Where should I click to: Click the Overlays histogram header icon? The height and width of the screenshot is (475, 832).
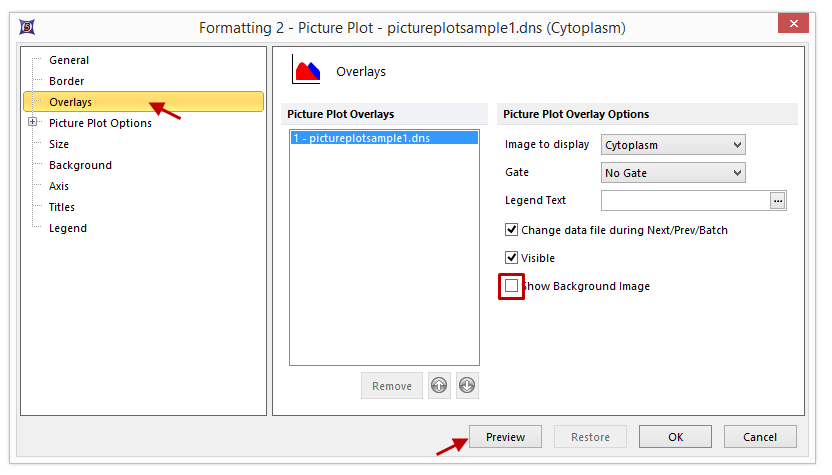click(305, 70)
